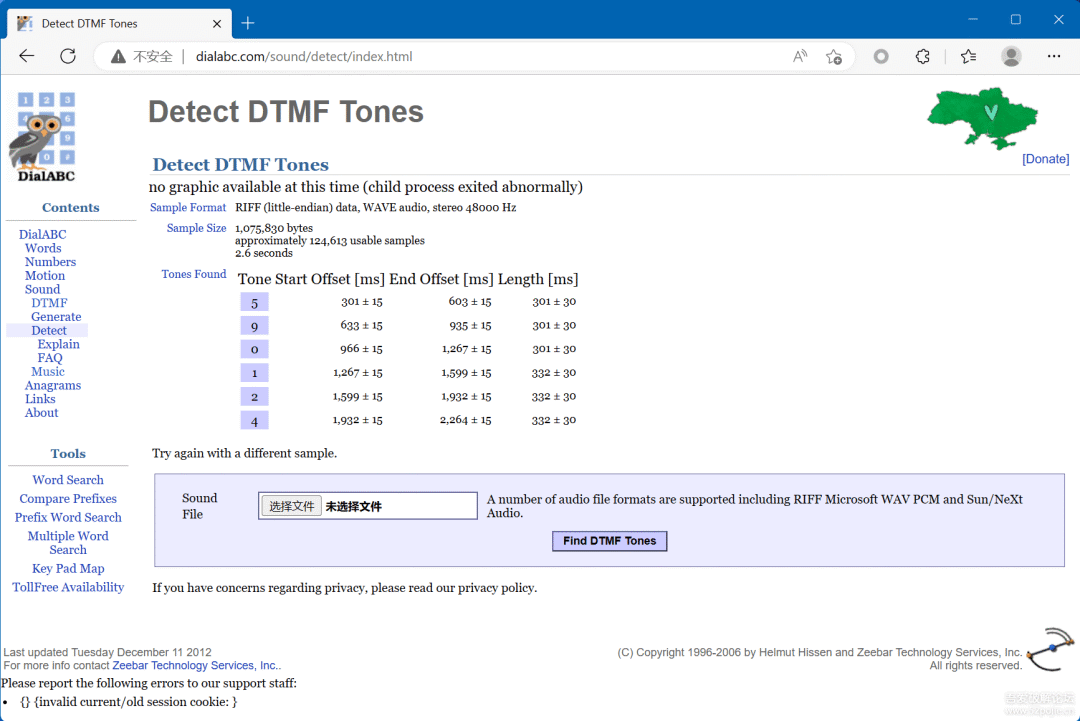Open the Extensions puzzle-piece menu
Image resolution: width=1080 pixels, height=721 pixels.
tap(923, 56)
